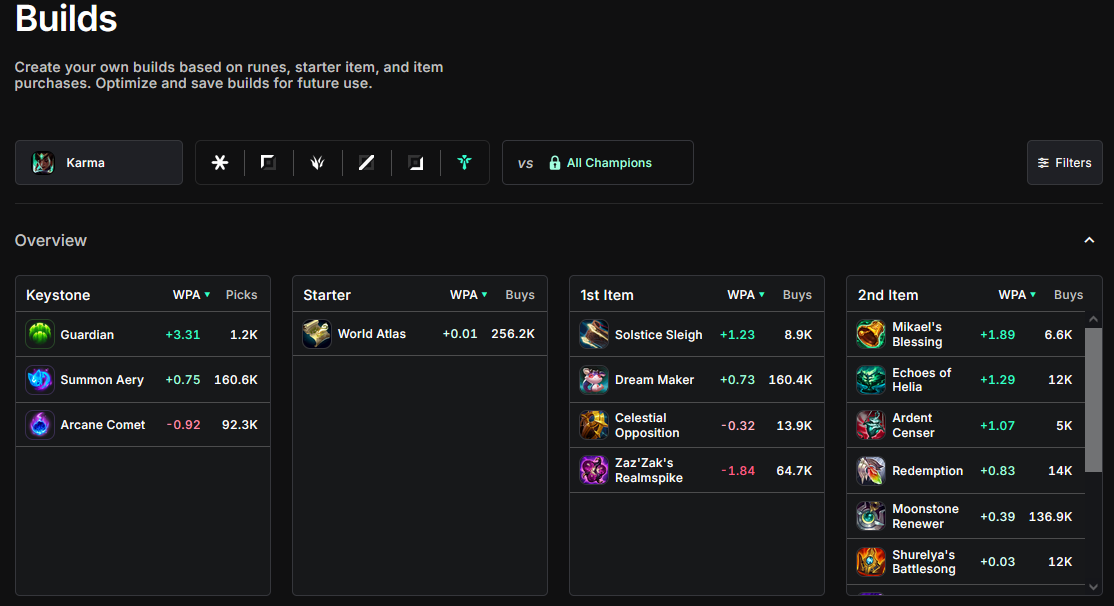Sort 2nd Item table by WPA

[1017, 295]
